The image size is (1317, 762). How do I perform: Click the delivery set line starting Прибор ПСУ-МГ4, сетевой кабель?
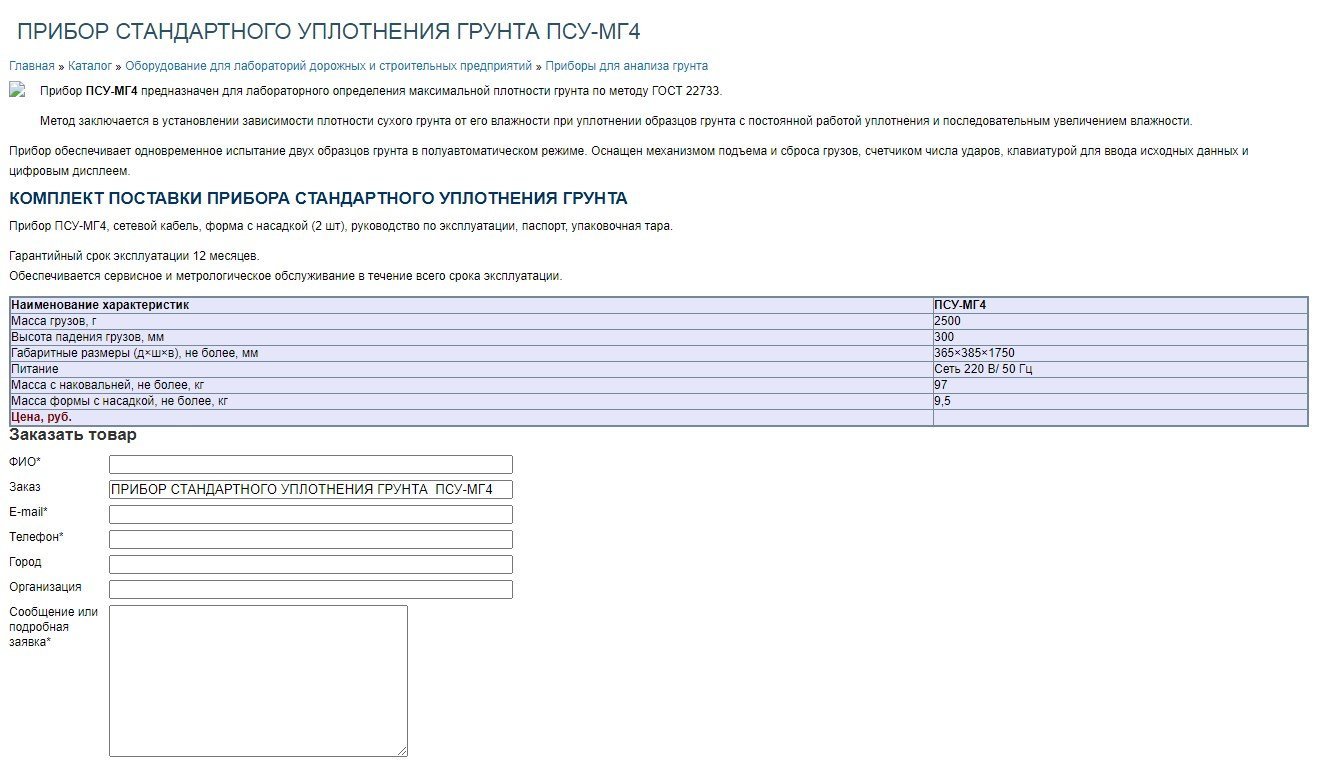click(341, 226)
